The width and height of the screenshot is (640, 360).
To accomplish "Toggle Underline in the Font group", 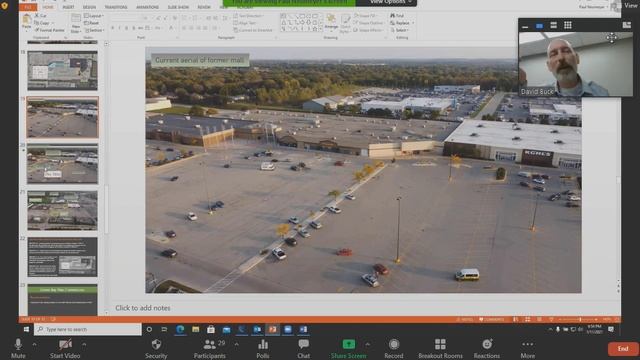I will [126, 28].
